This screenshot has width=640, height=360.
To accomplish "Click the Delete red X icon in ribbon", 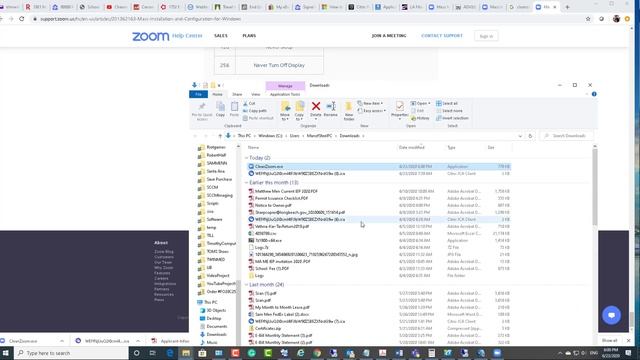I will pyautogui.click(x=316, y=107).
